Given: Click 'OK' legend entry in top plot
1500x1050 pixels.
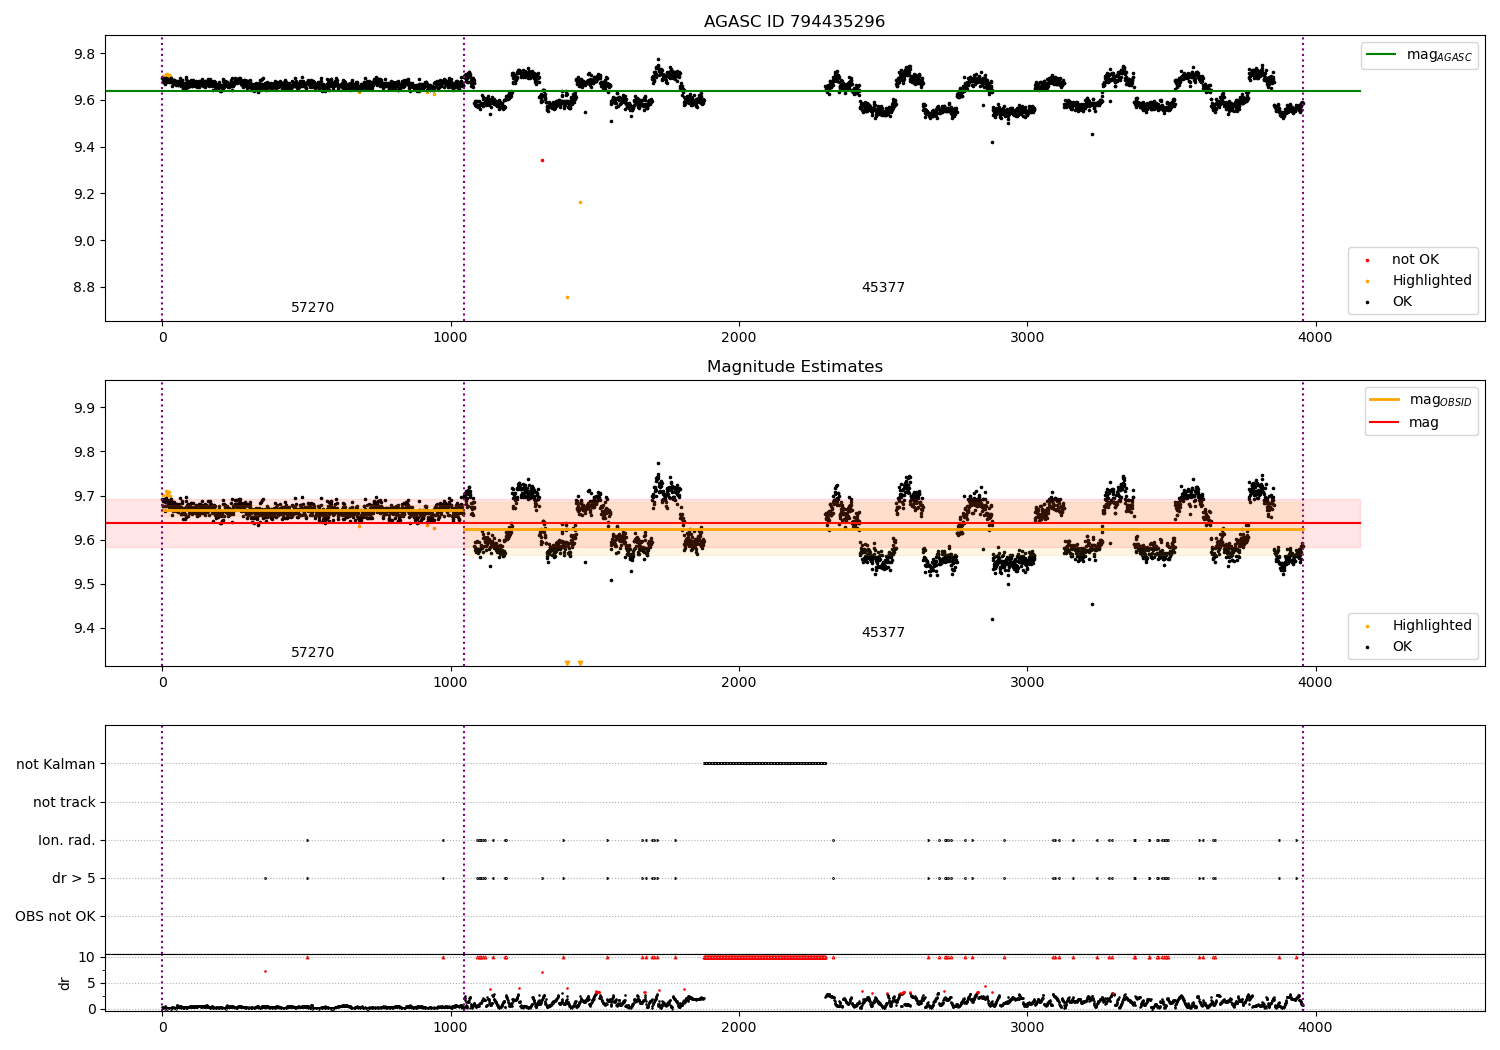Looking at the screenshot, I should click(x=1390, y=302).
